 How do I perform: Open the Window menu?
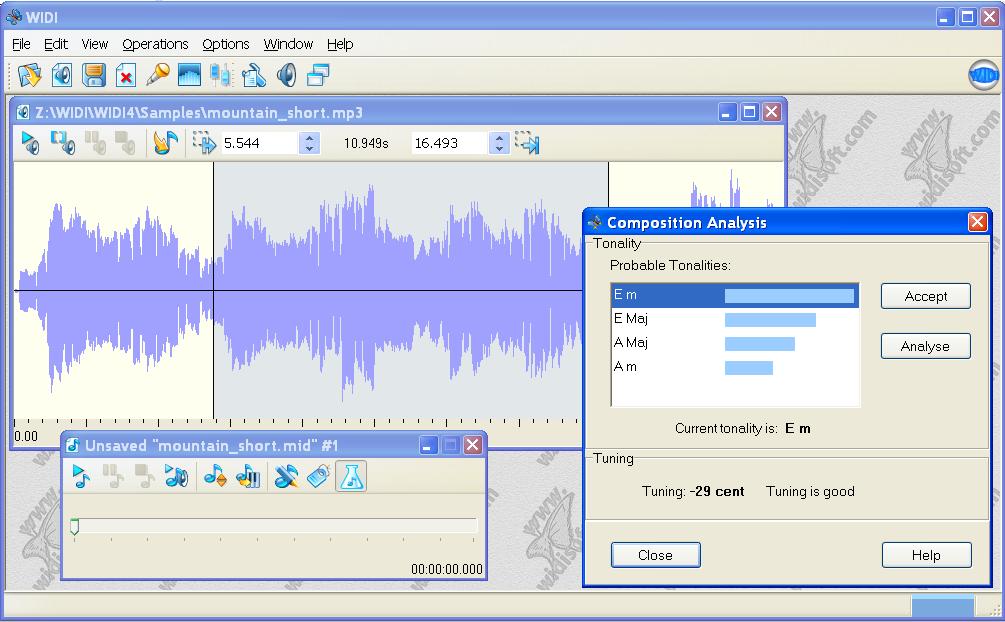click(288, 44)
